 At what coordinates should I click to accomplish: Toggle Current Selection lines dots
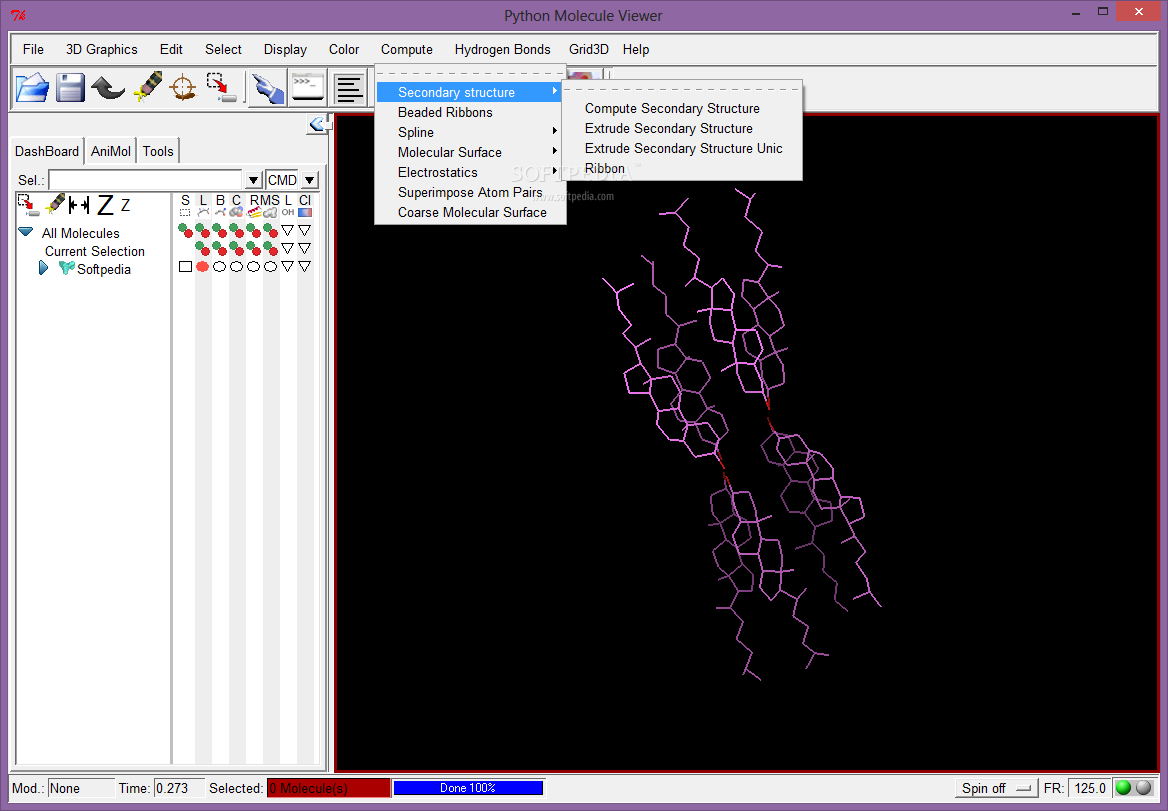point(203,248)
